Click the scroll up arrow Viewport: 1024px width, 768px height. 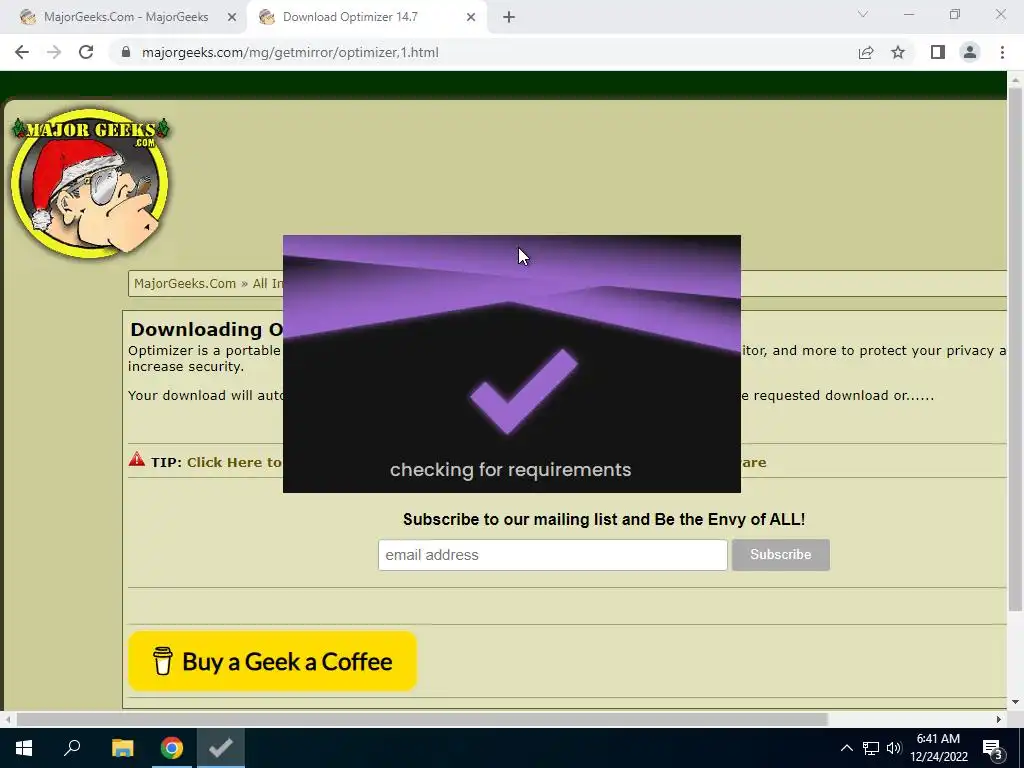(x=1015, y=79)
